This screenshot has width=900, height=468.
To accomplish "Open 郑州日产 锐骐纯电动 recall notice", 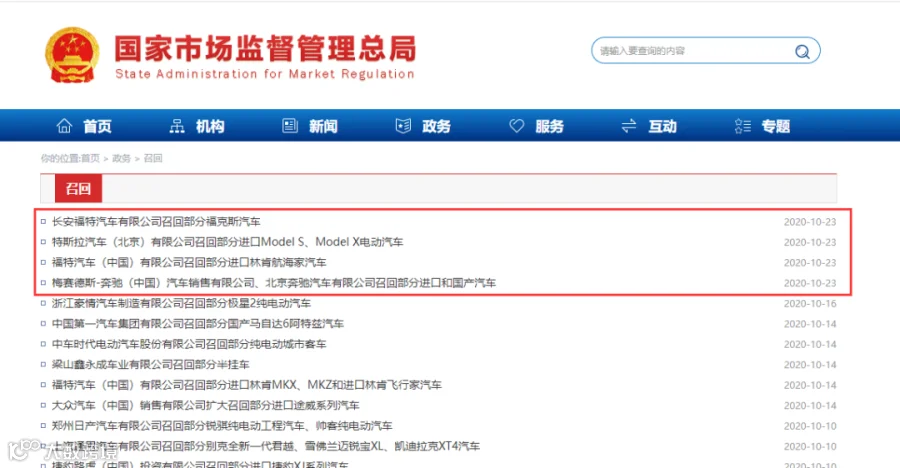I will [222, 426].
